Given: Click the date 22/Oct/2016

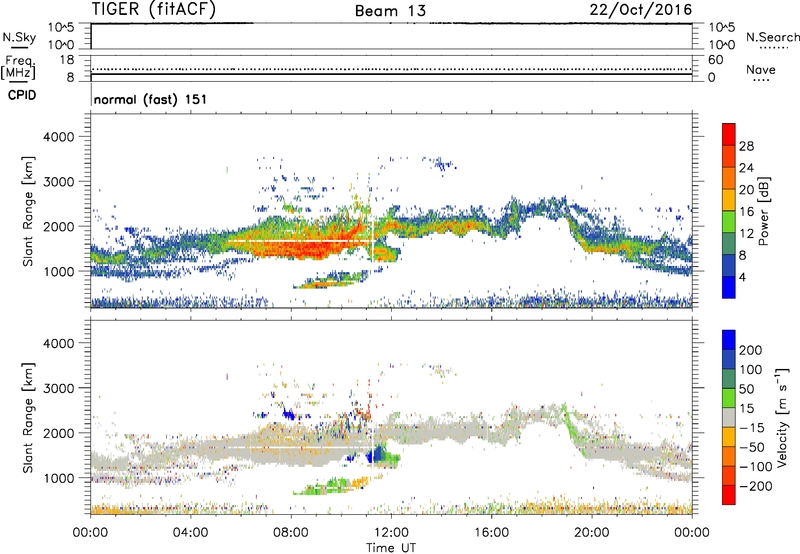Looking at the screenshot, I should (x=641, y=10).
